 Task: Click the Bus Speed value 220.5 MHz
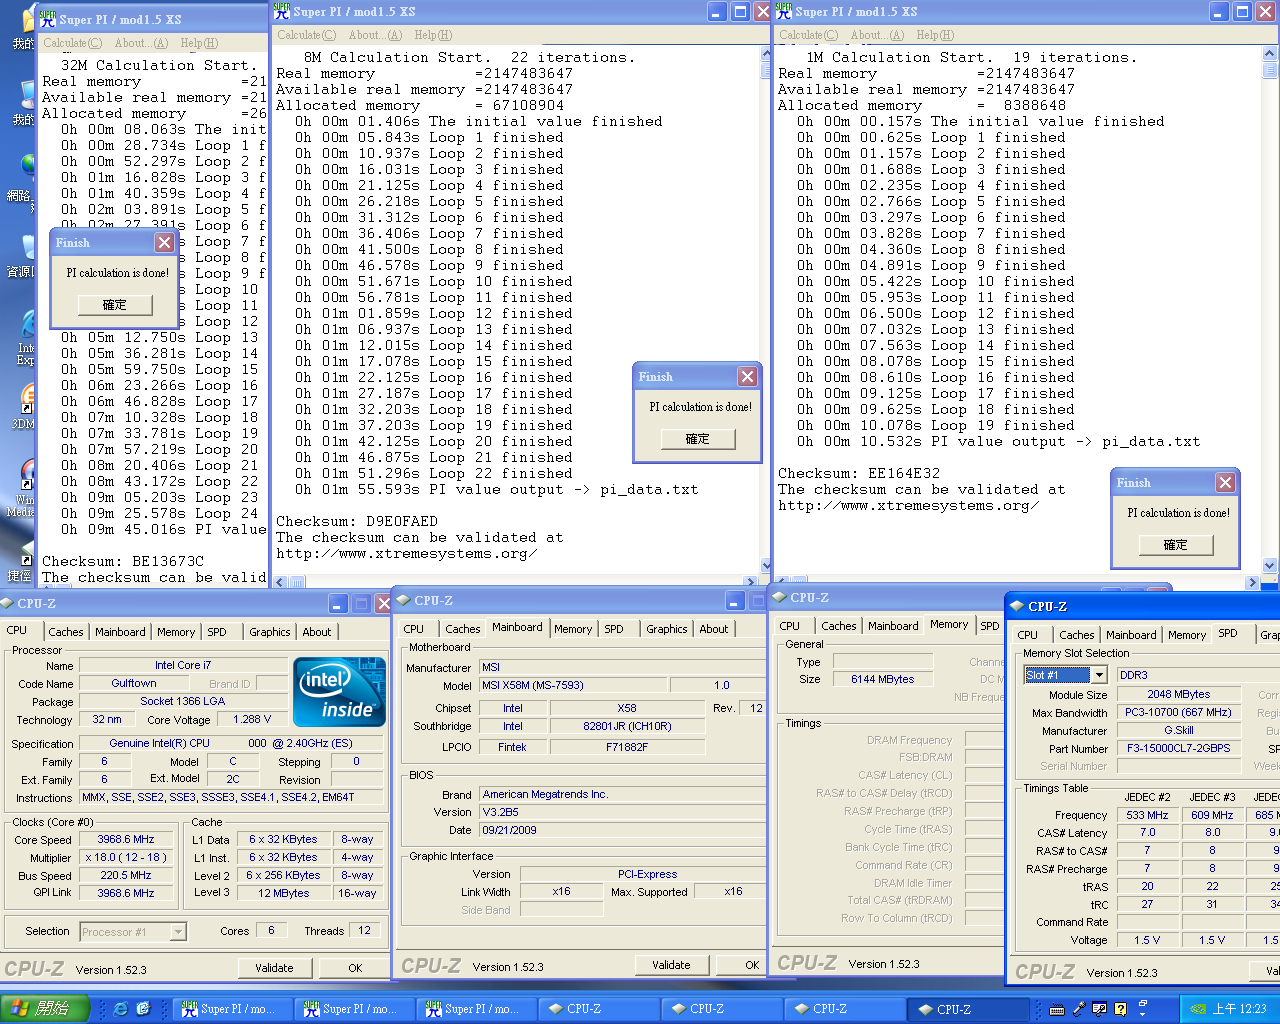coord(126,875)
